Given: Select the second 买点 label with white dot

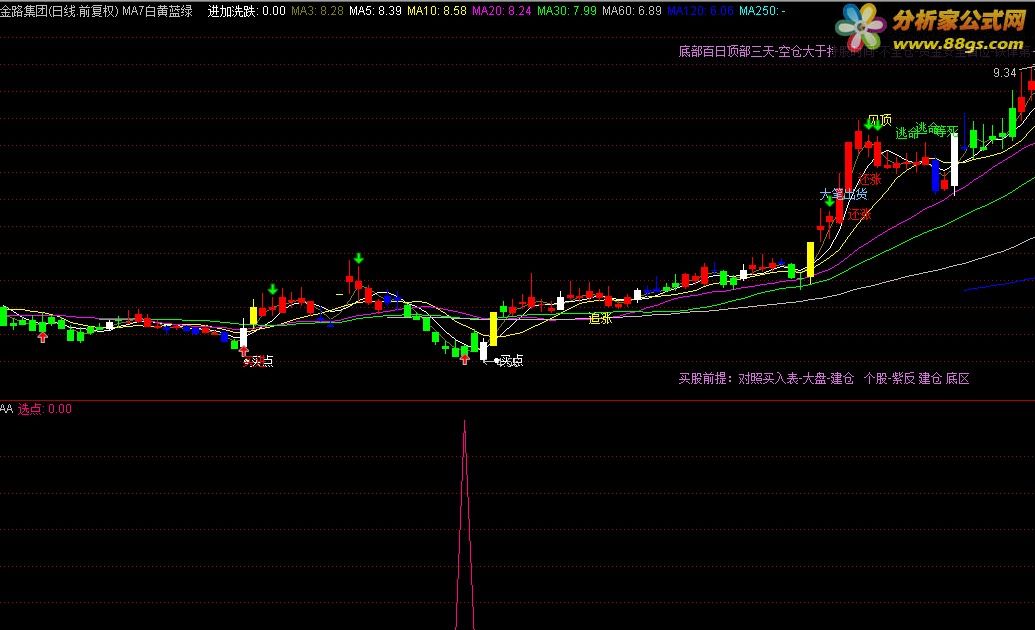Looking at the screenshot, I should point(509,361).
